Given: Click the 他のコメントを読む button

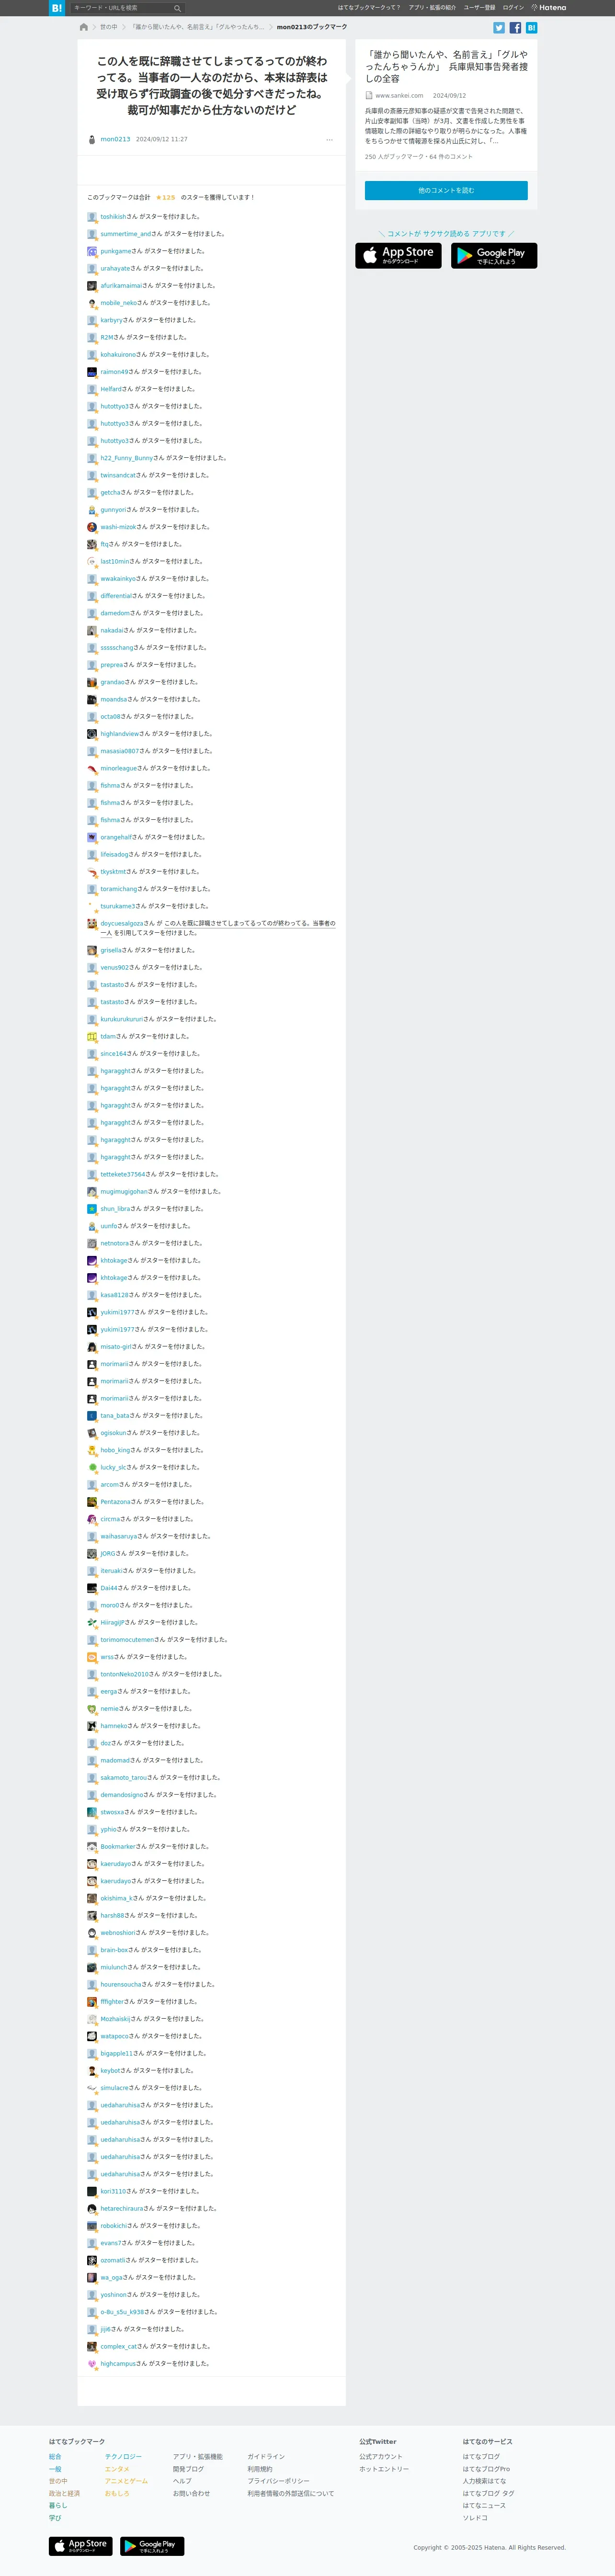Looking at the screenshot, I should 446,190.
